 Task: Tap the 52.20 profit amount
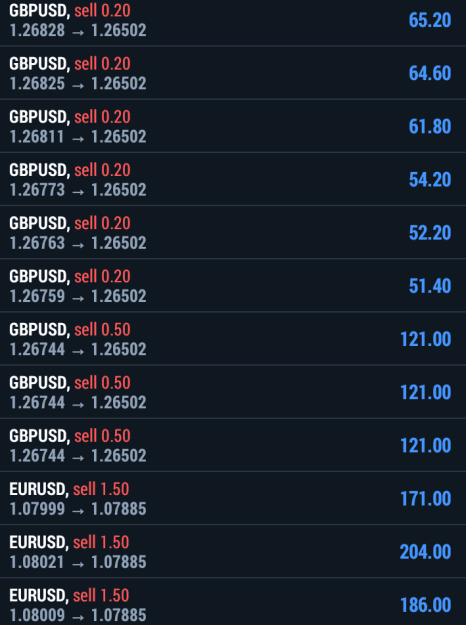(x=430, y=233)
